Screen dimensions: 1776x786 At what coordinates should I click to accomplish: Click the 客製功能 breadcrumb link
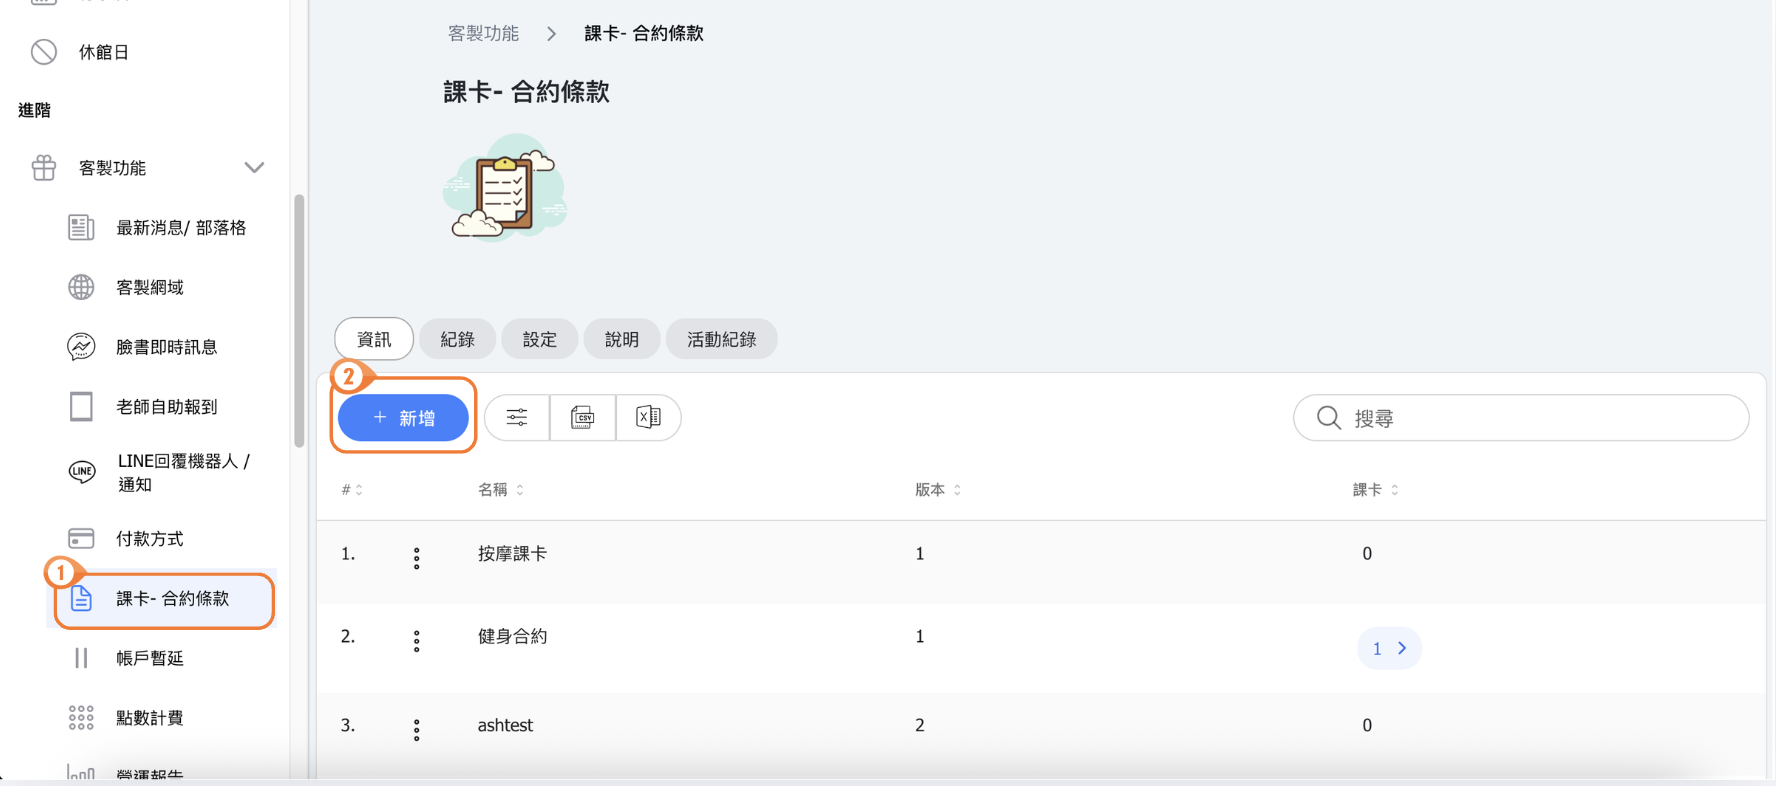483,33
